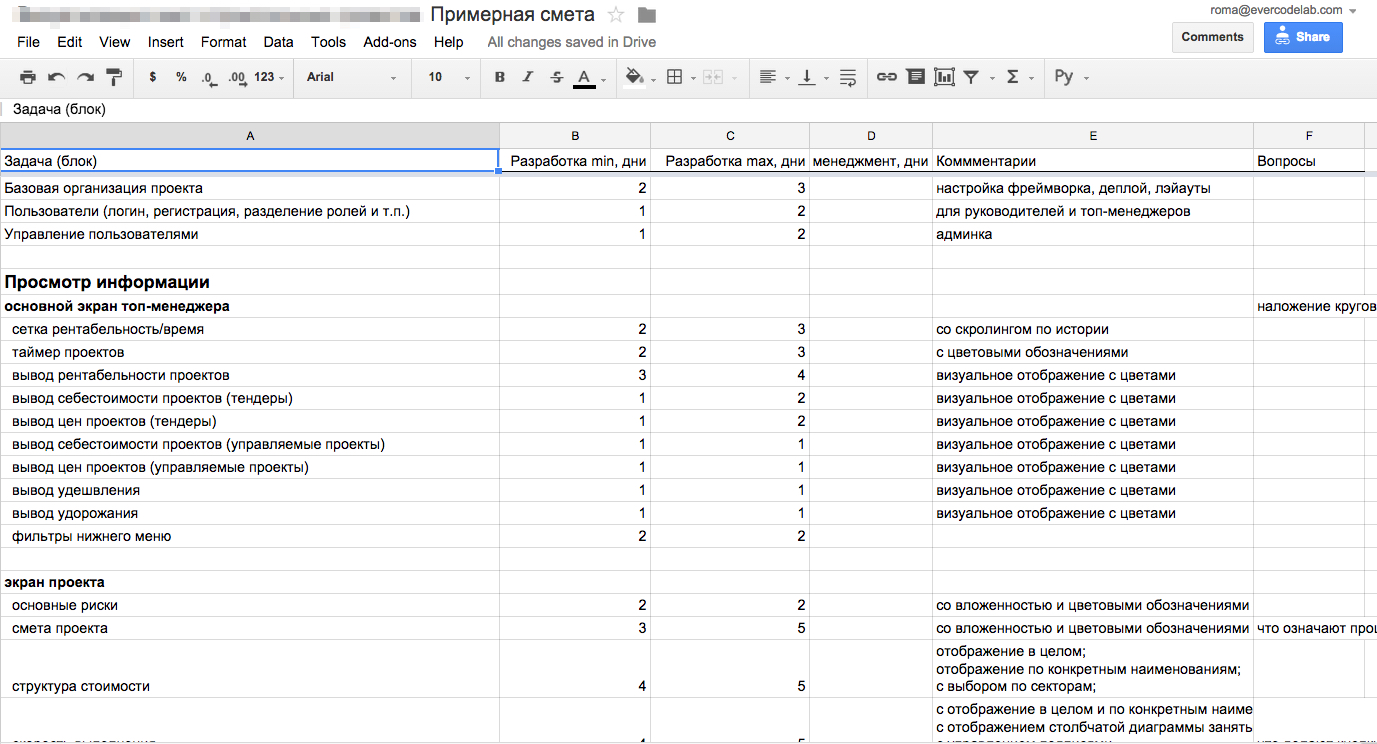Toggle italic text formatting
This screenshot has height=744, width=1377.
(x=528, y=77)
